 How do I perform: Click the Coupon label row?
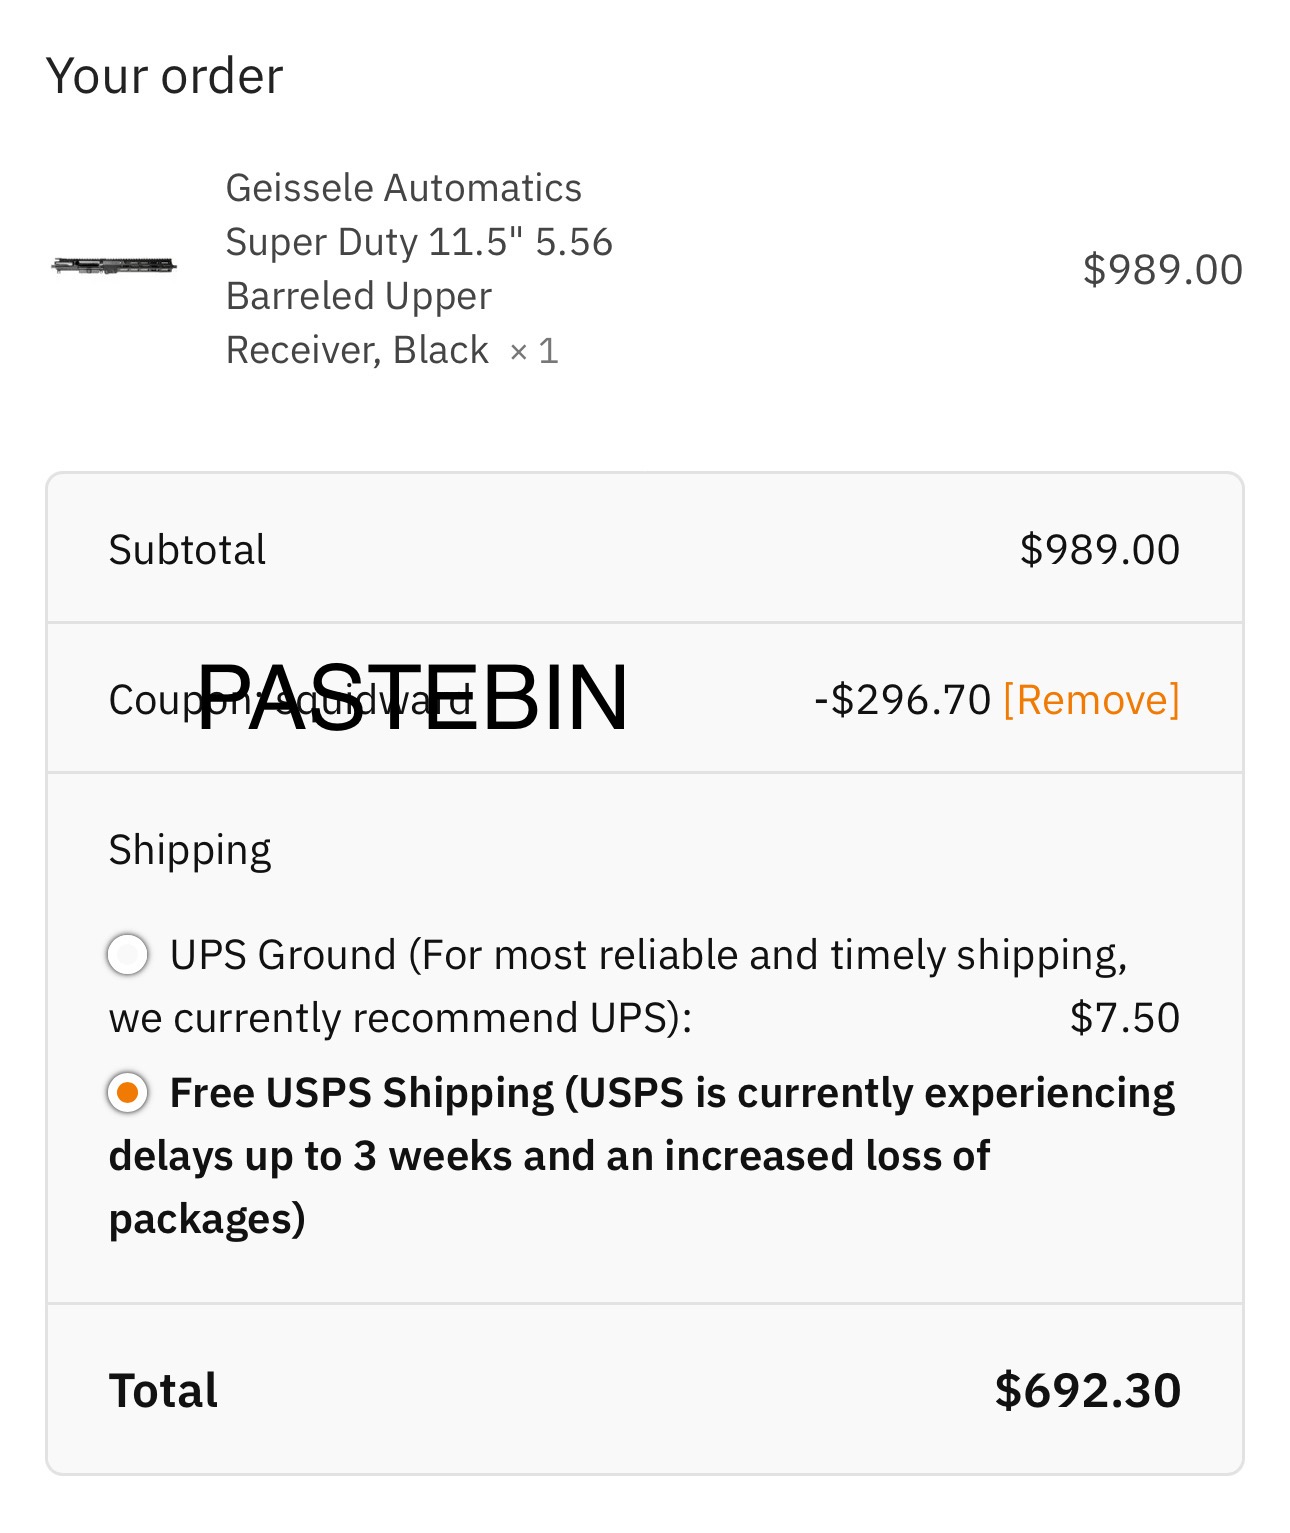click(645, 698)
